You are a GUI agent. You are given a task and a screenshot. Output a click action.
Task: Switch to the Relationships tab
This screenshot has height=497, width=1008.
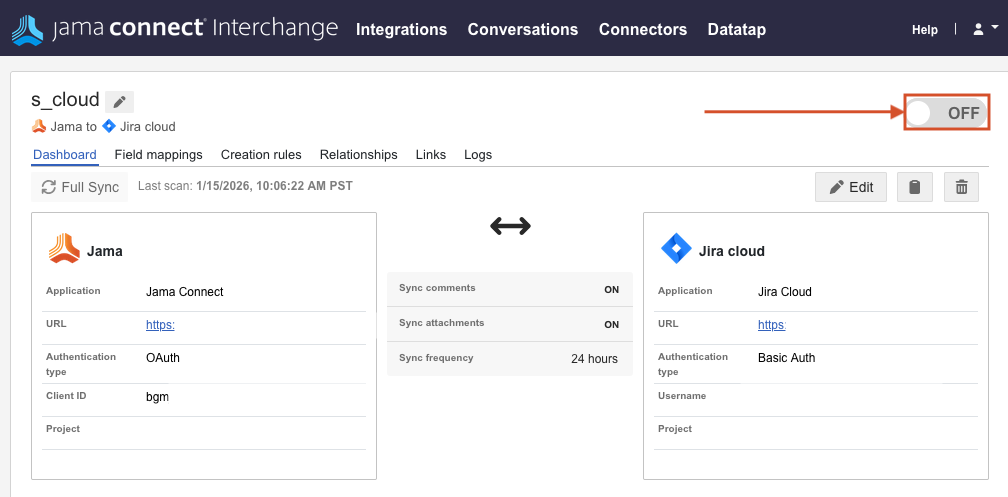pos(359,154)
